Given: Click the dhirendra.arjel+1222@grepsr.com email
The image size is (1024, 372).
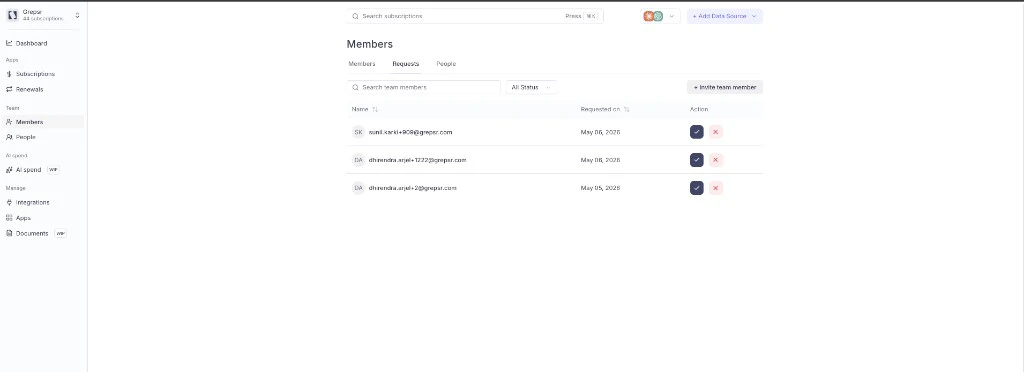Looking at the screenshot, I should click(417, 160).
